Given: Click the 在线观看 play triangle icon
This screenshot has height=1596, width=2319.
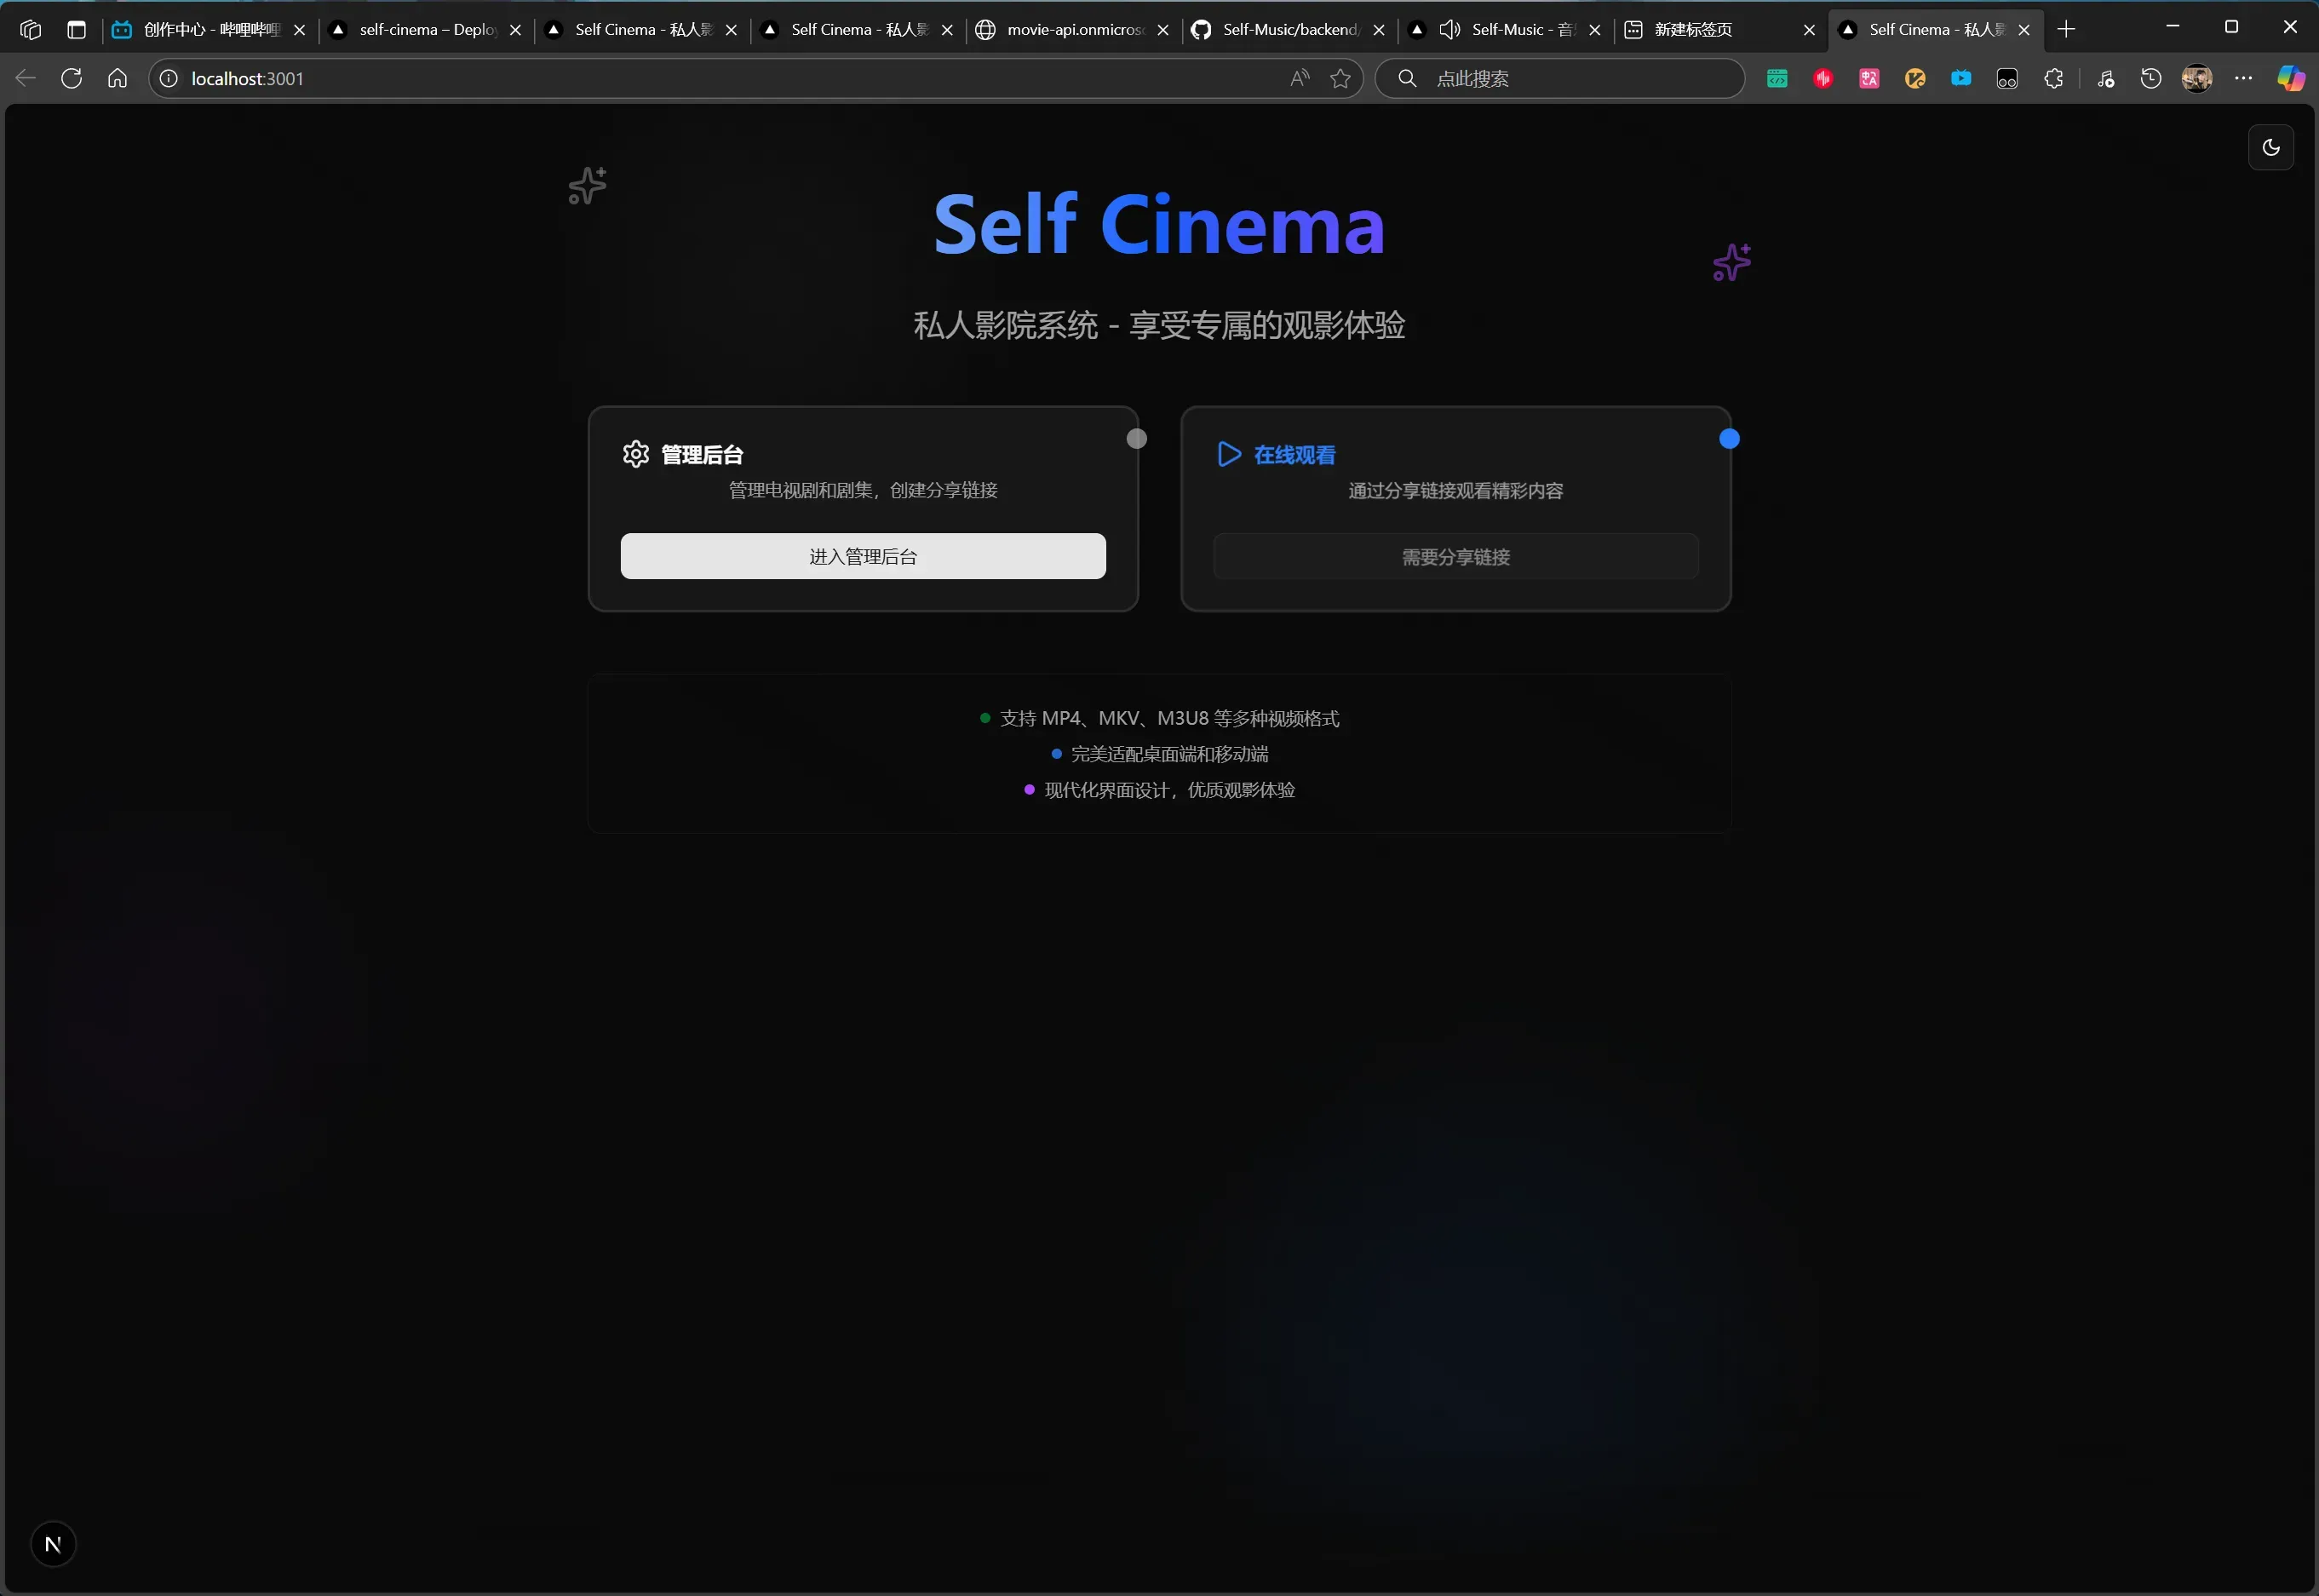Looking at the screenshot, I should click(1229, 454).
